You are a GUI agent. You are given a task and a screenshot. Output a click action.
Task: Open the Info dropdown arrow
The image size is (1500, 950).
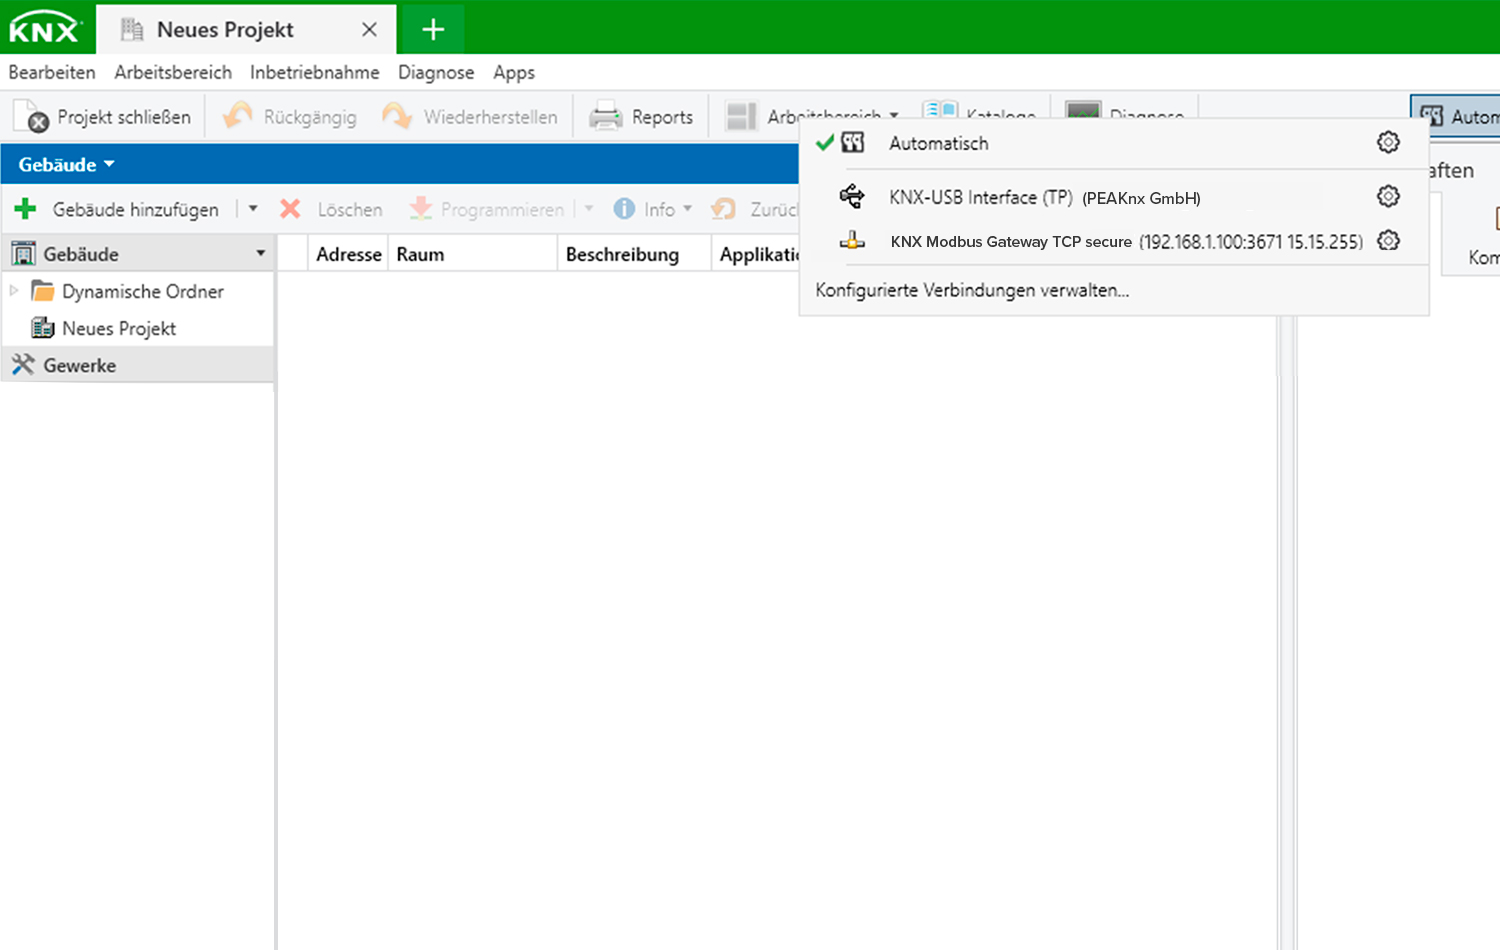(x=688, y=209)
